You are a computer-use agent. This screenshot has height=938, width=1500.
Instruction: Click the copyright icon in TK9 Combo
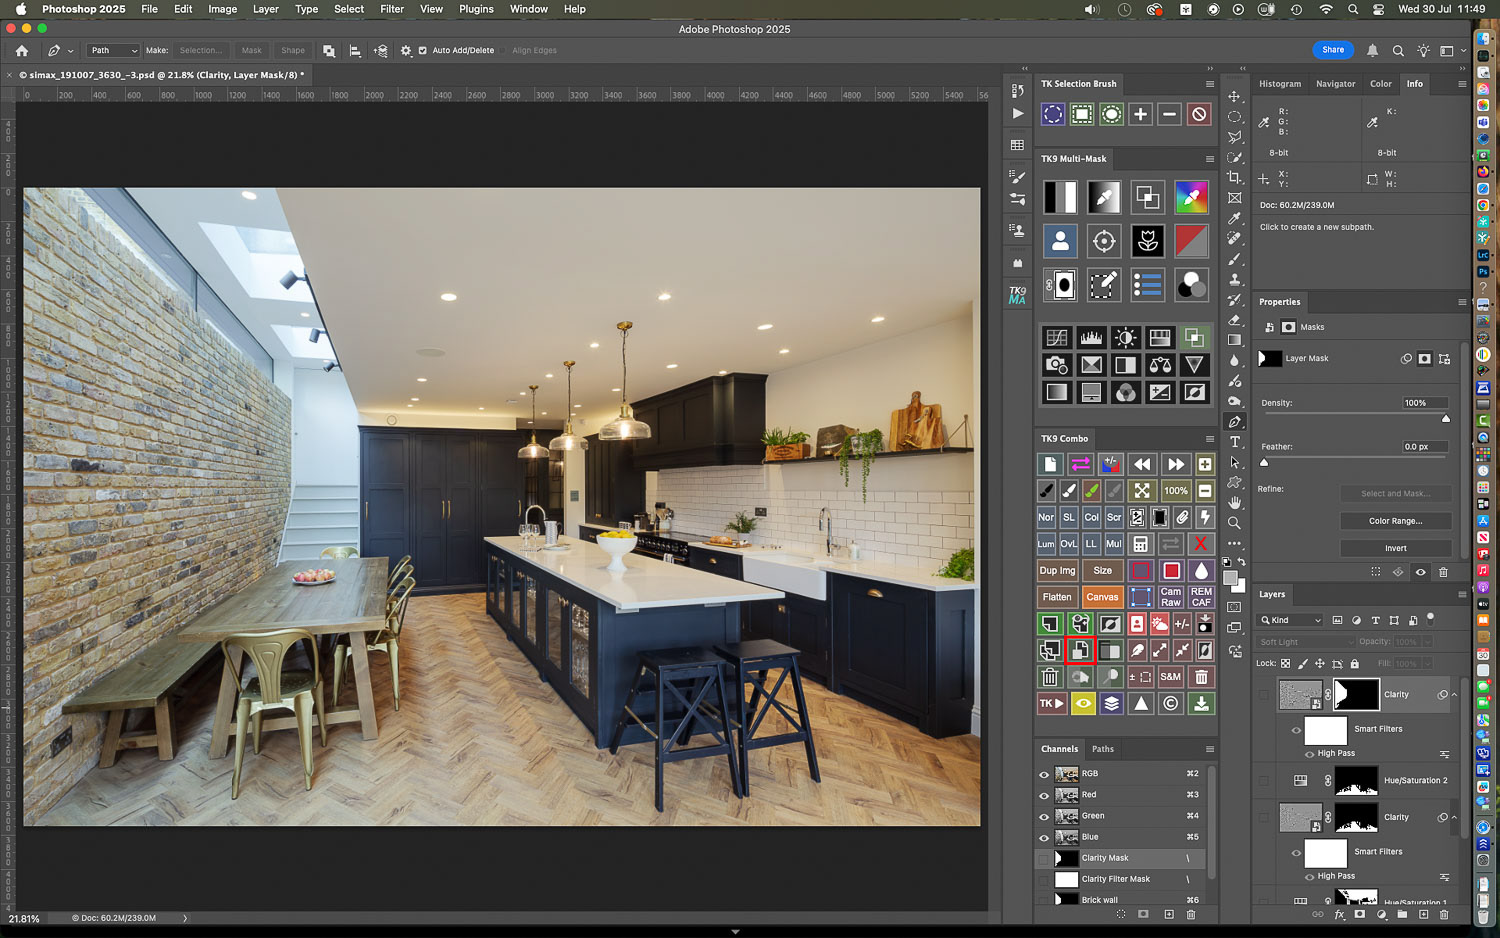pos(1171,704)
